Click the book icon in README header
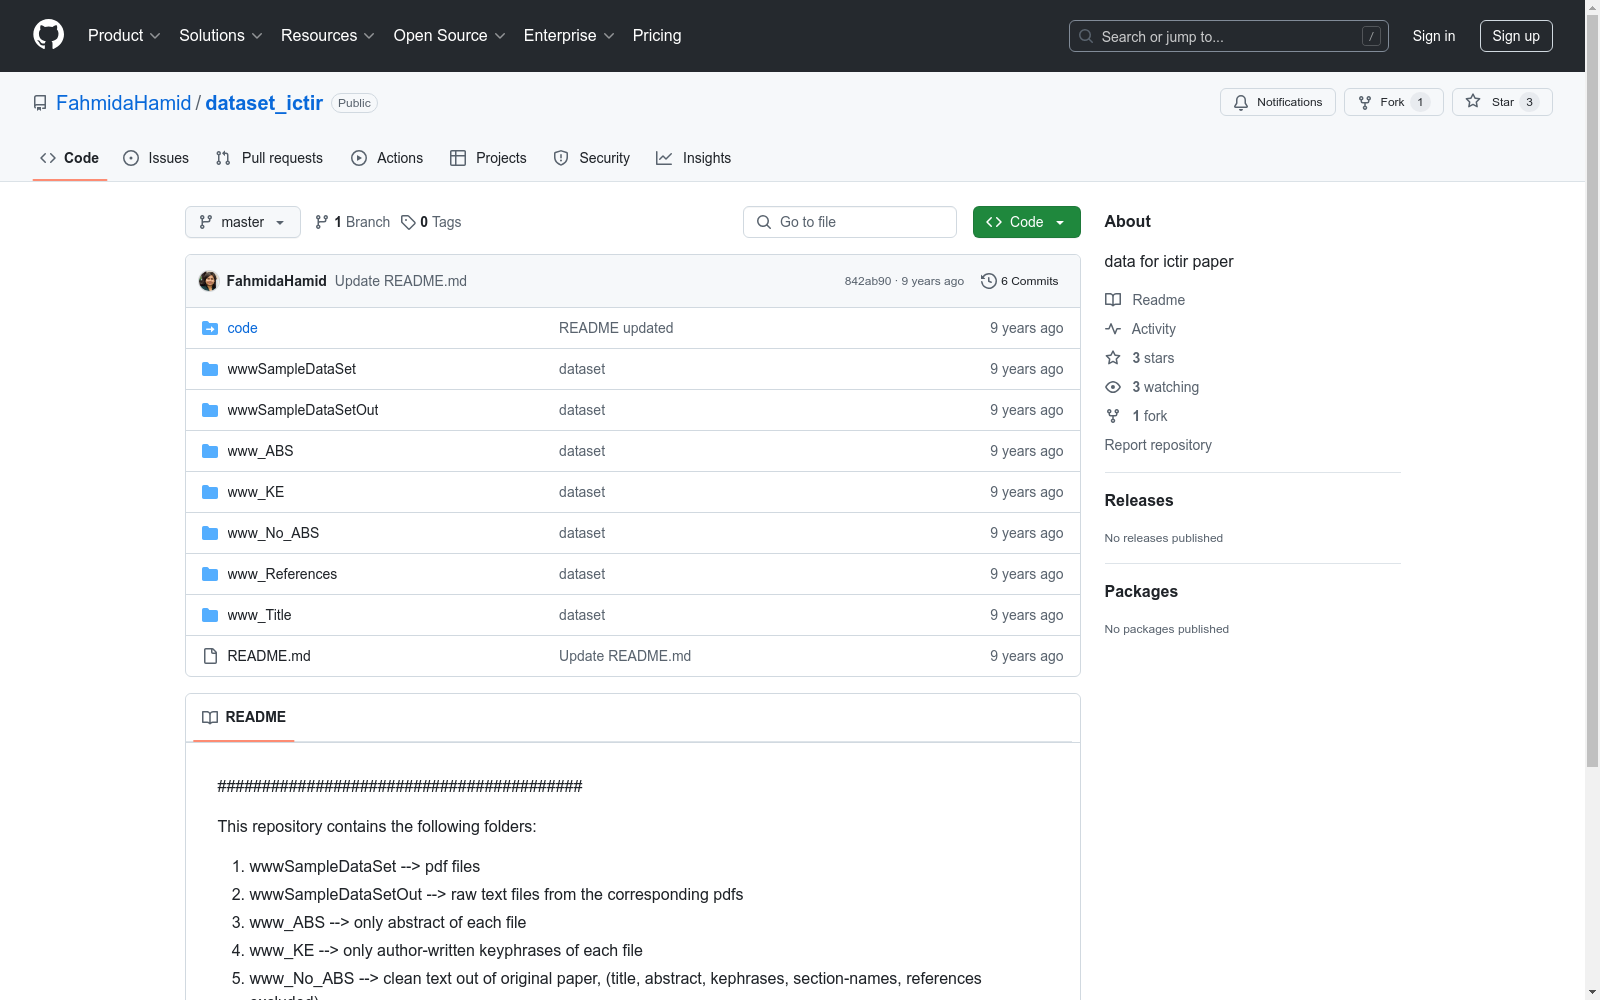The image size is (1600, 1000). 210,717
